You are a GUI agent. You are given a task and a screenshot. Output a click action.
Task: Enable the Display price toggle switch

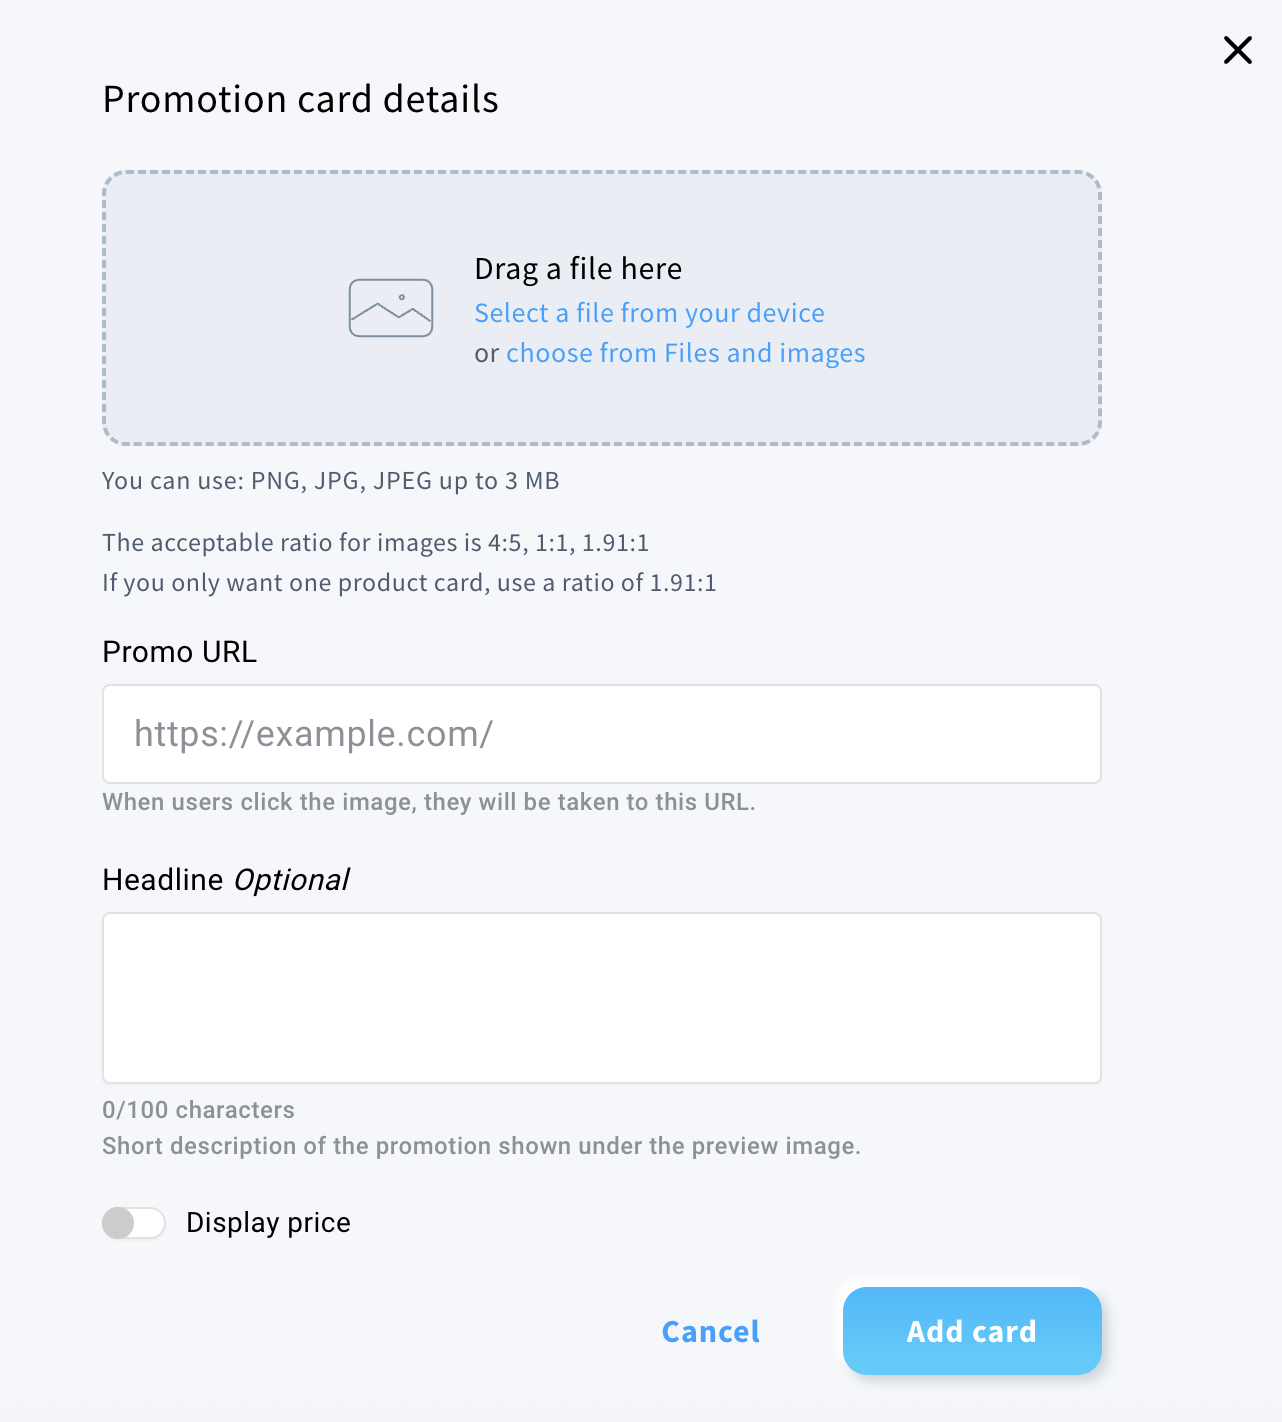point(134,1223)
